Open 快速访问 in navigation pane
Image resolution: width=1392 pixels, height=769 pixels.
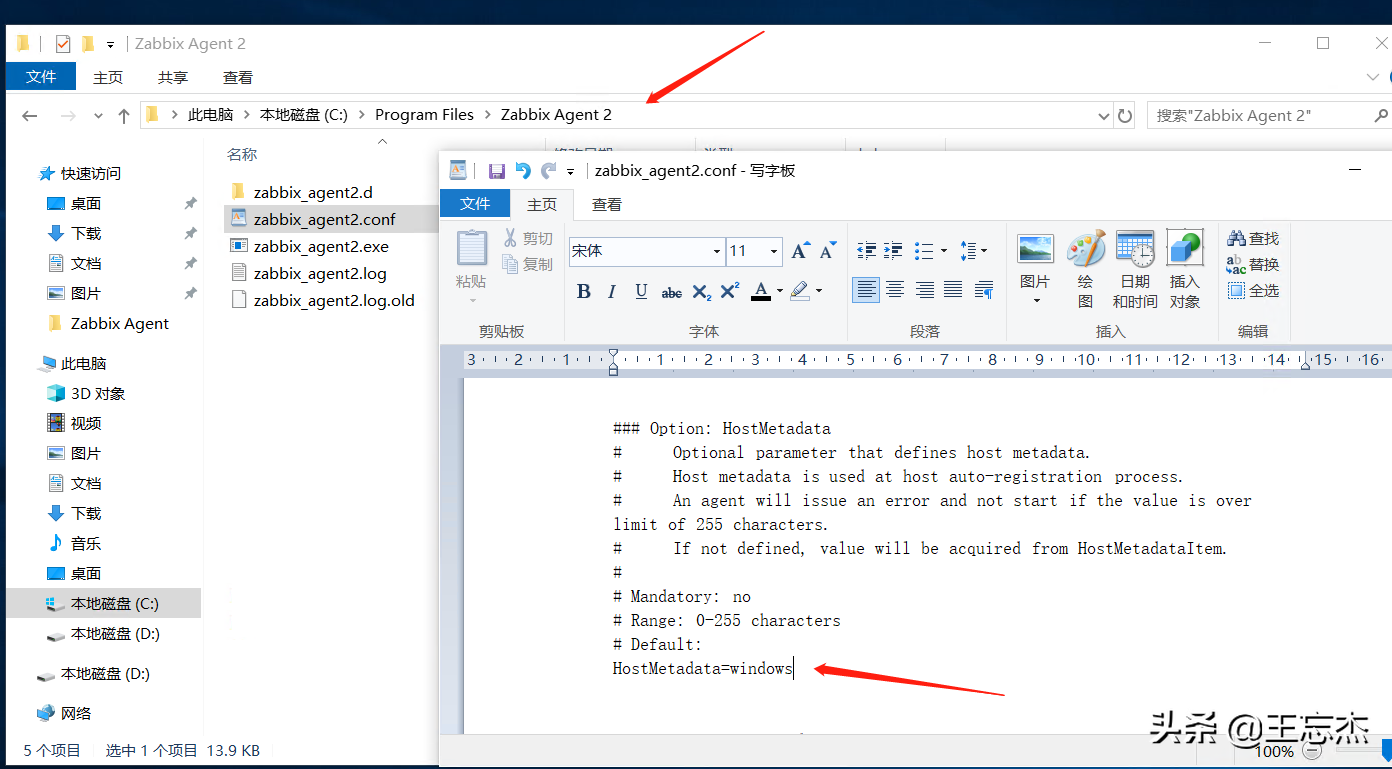(x=90, y=174)
